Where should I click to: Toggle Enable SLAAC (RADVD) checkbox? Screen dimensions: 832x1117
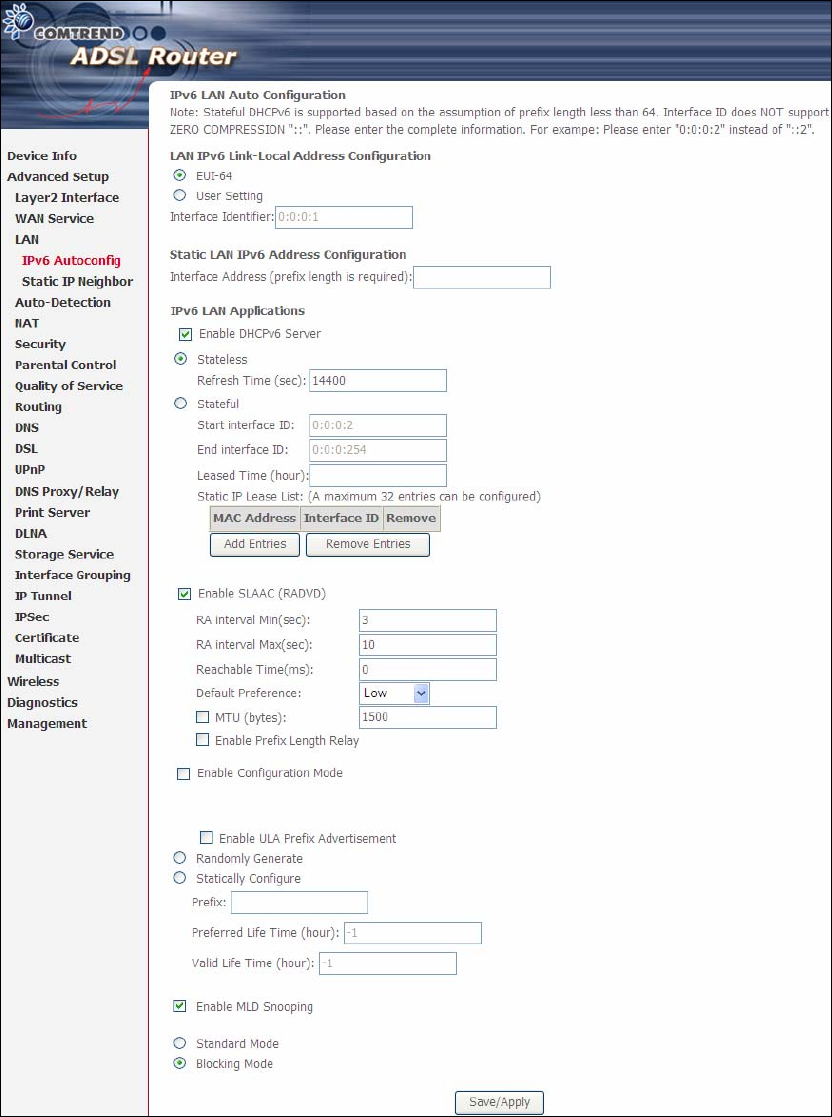click(x=185, y=593)
